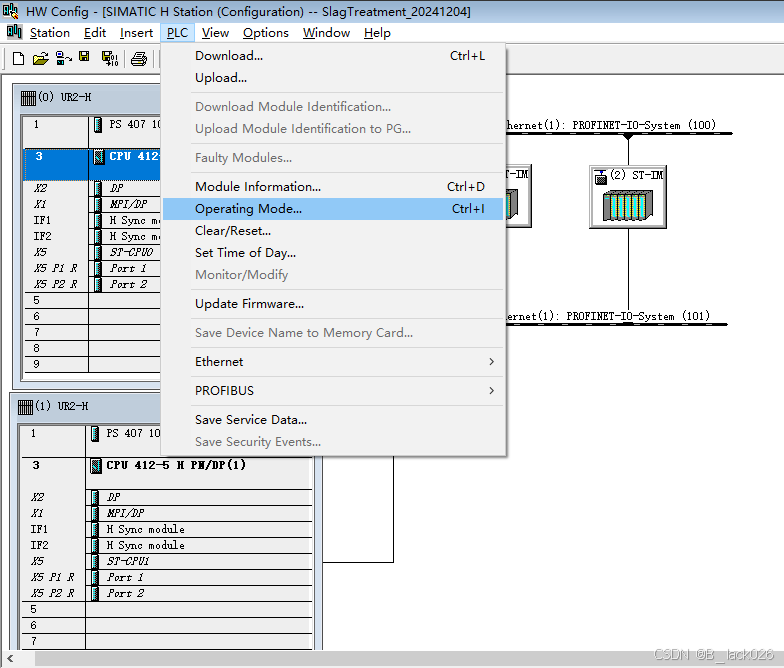Click the HW Config application icon in title bar
Screen dimensions: 784x668
(10, 10)
